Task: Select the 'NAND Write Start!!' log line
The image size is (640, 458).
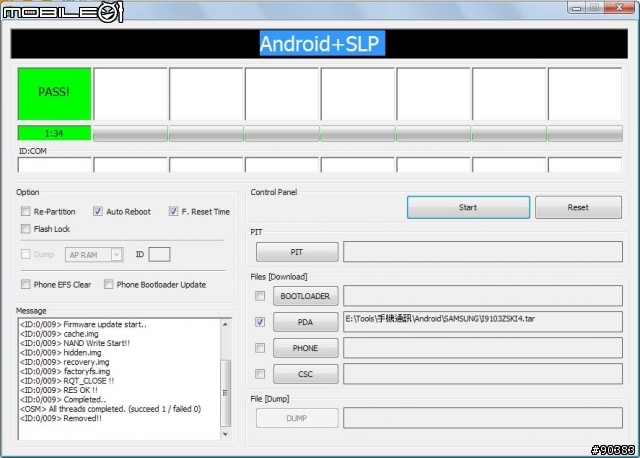Action: click(x=75, y=343)
